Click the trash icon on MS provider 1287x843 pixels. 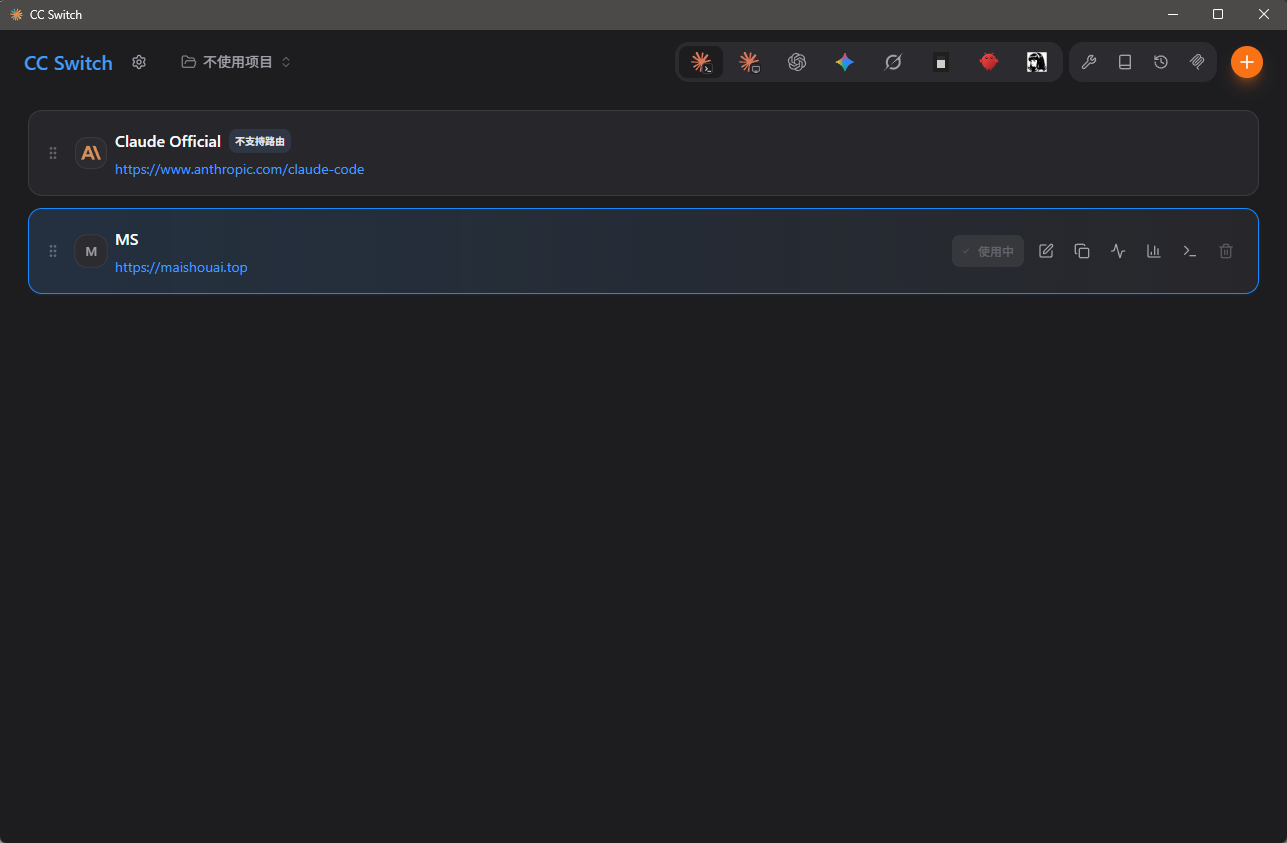1226,251
